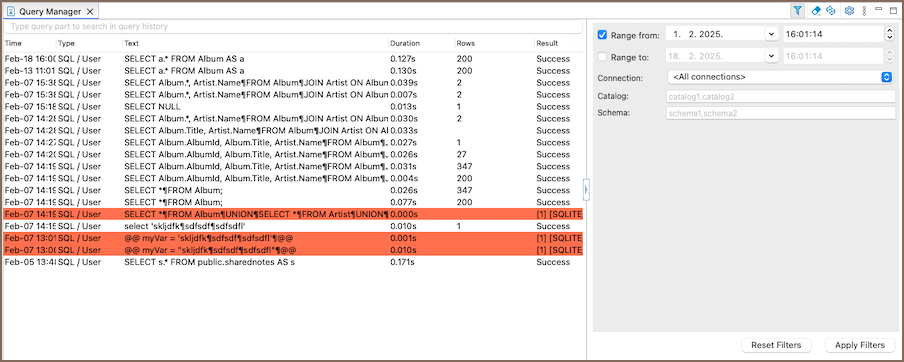
Task: Sort by the Duration column header
Action: point(405,43)
